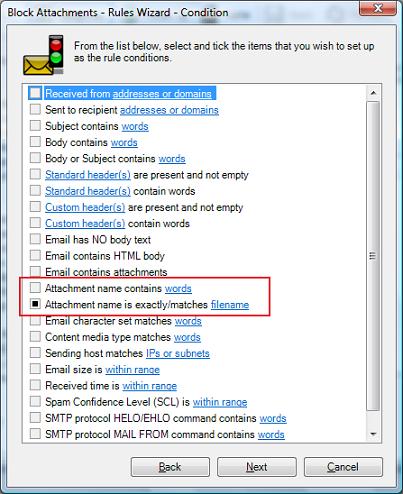The height and width of the screenshot is (494, 403).
Task: Click 'words' link in Body contains row
Action: coord(124,142)
